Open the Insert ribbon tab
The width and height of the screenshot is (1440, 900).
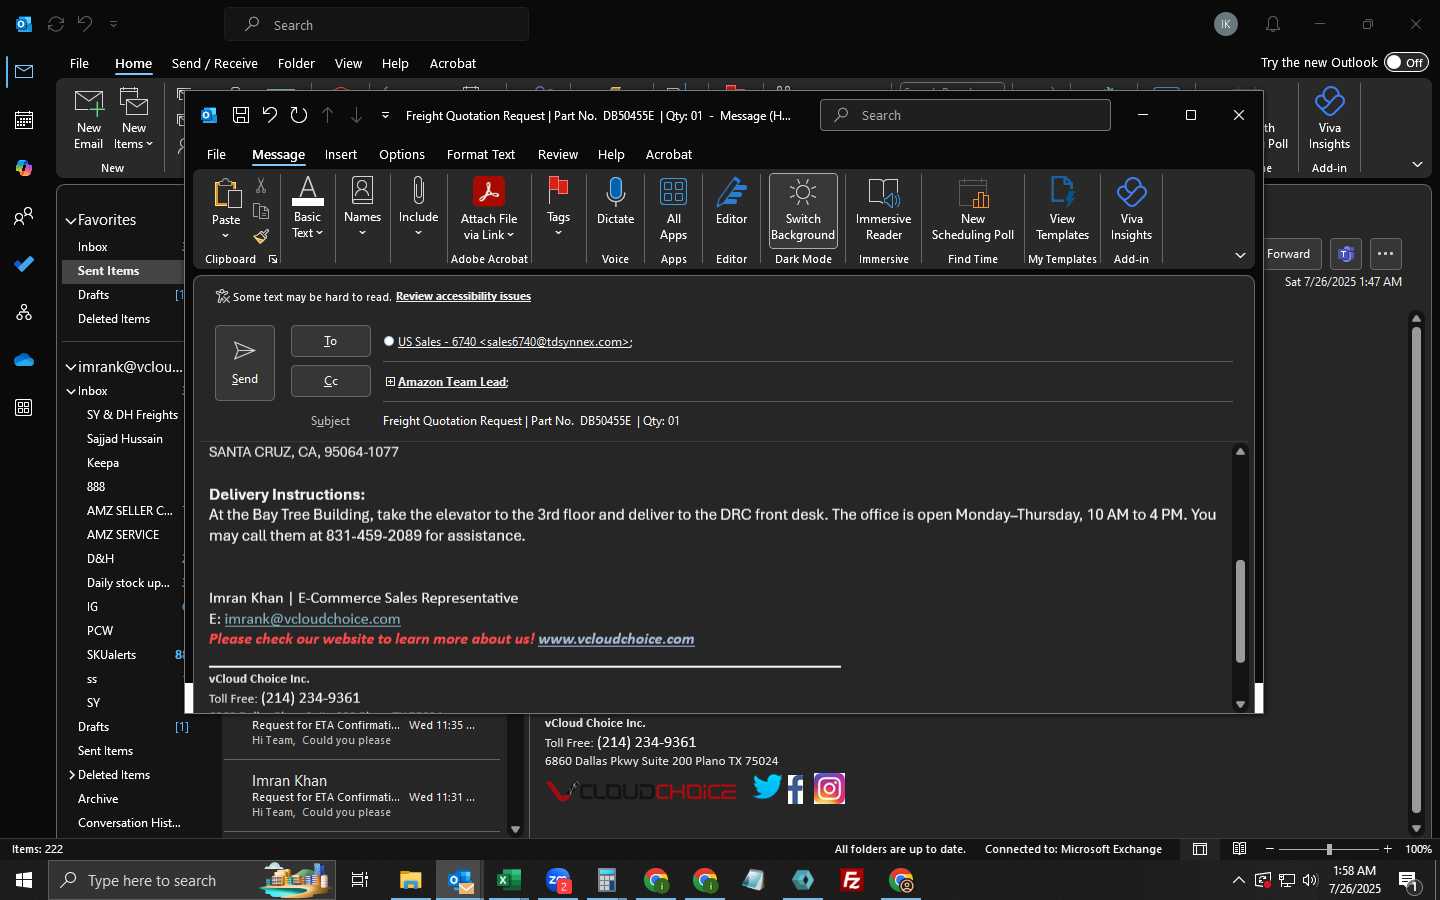(341, 154)
